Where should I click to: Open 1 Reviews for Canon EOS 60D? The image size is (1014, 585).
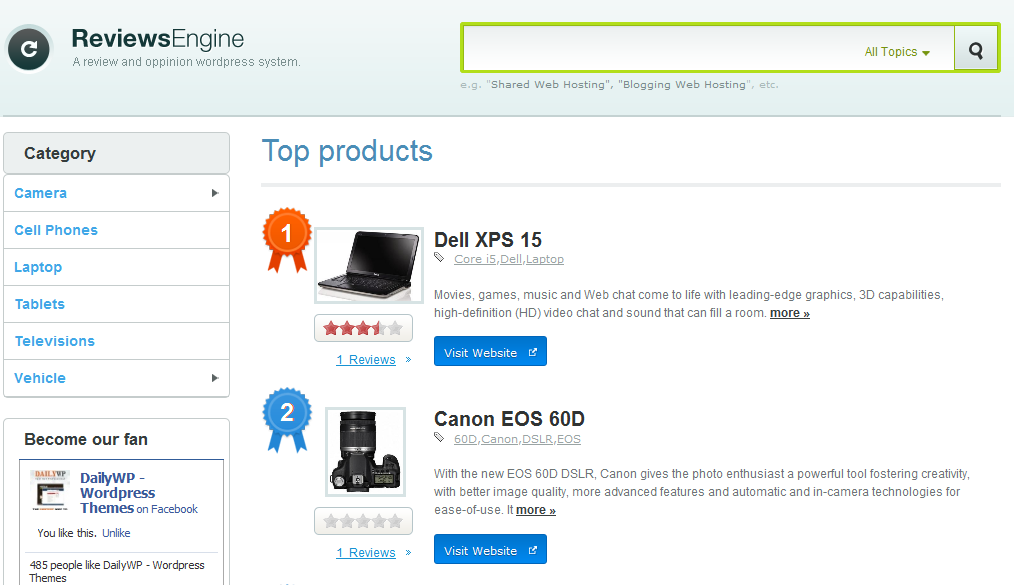coord(366,553)
